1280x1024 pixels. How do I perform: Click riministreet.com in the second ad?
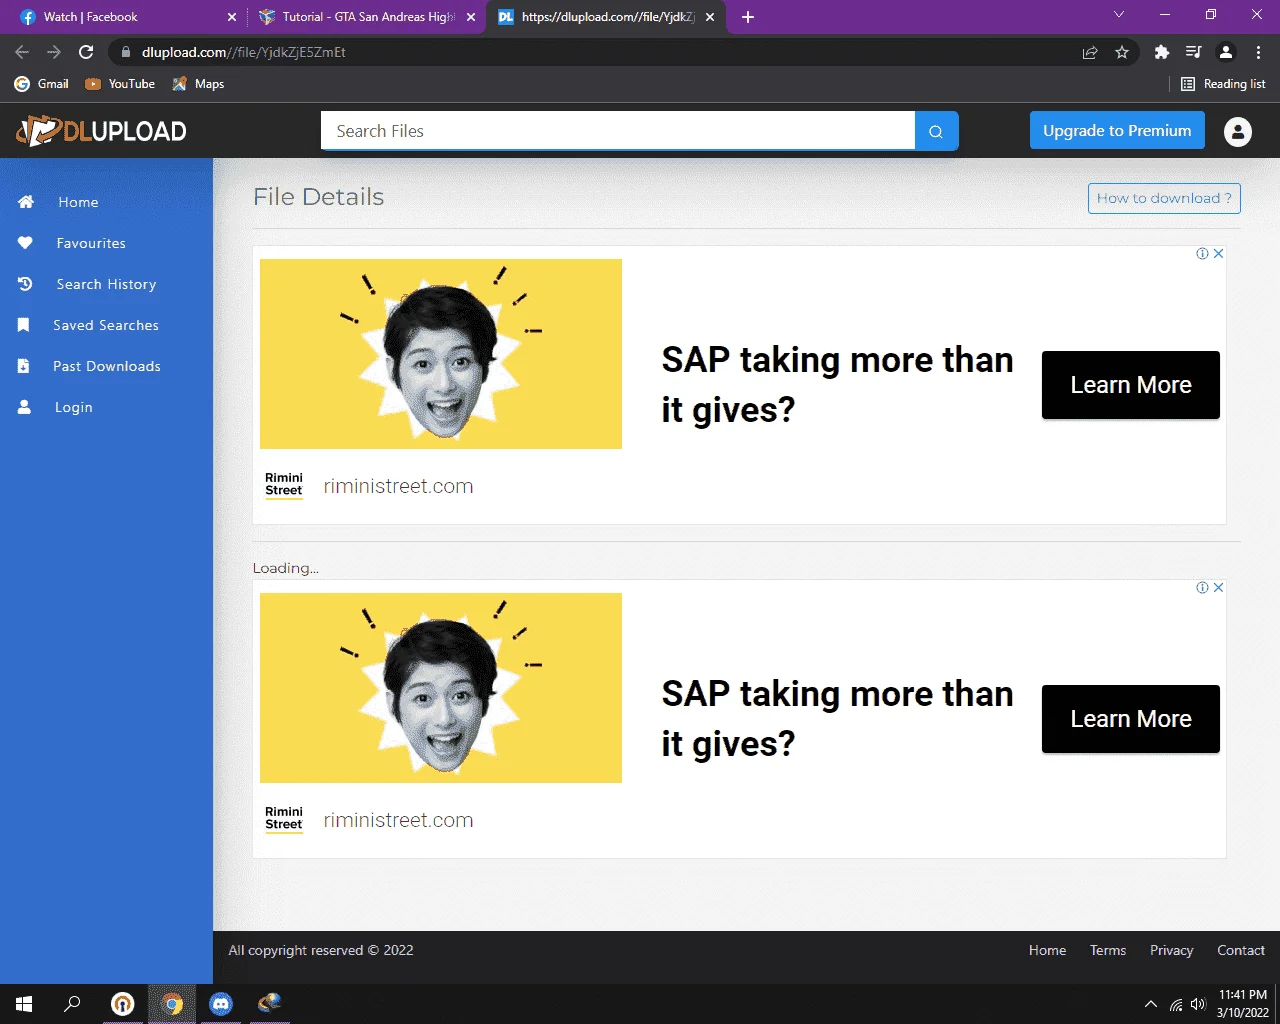[x=398, y=820]
